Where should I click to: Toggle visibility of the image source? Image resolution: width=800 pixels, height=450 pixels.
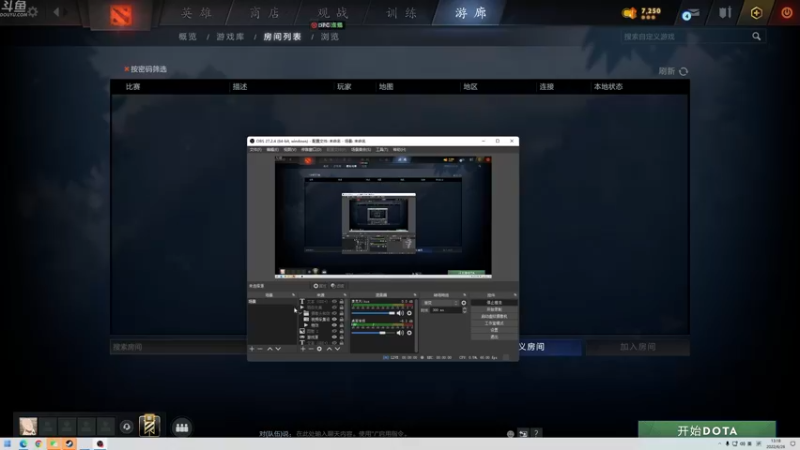pyautogui.click(x=335, y=331)
